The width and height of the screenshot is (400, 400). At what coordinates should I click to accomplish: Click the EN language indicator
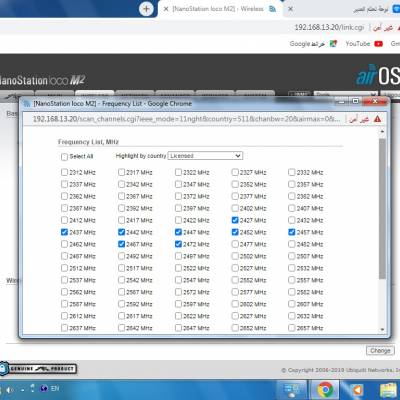[55, 389]
